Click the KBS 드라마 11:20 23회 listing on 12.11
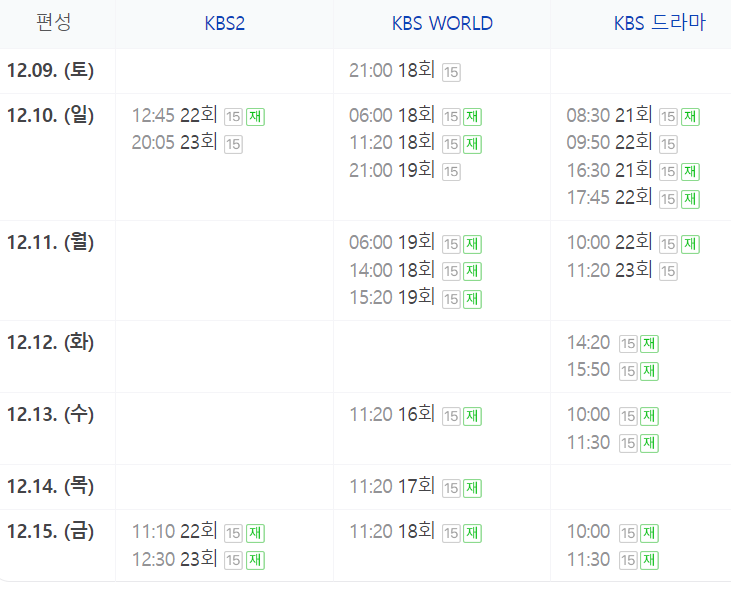Image resolution: width=731 pixels, height=592 pixels. point(609,270)
